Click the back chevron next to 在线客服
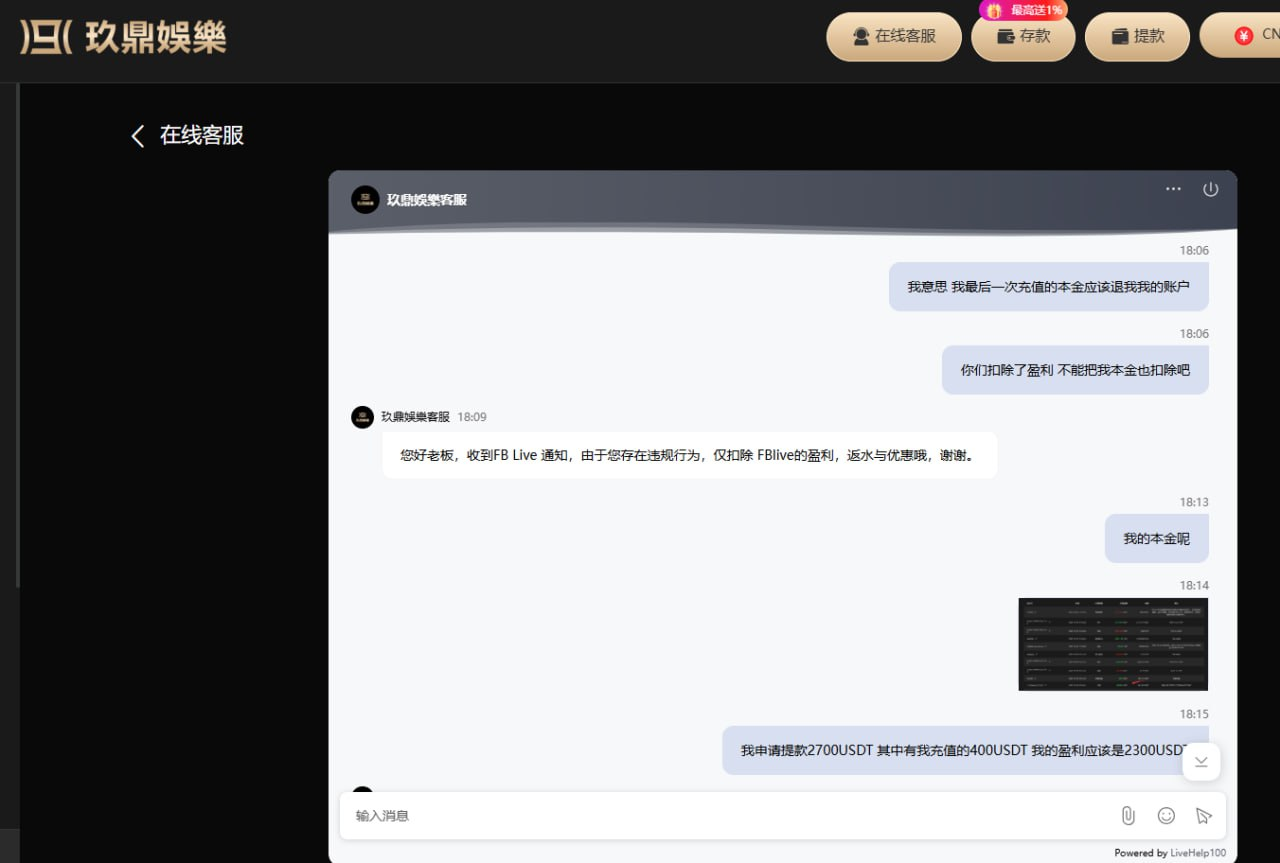The height and width of the screenshot is (863, 1280). (x=137, y=135)
